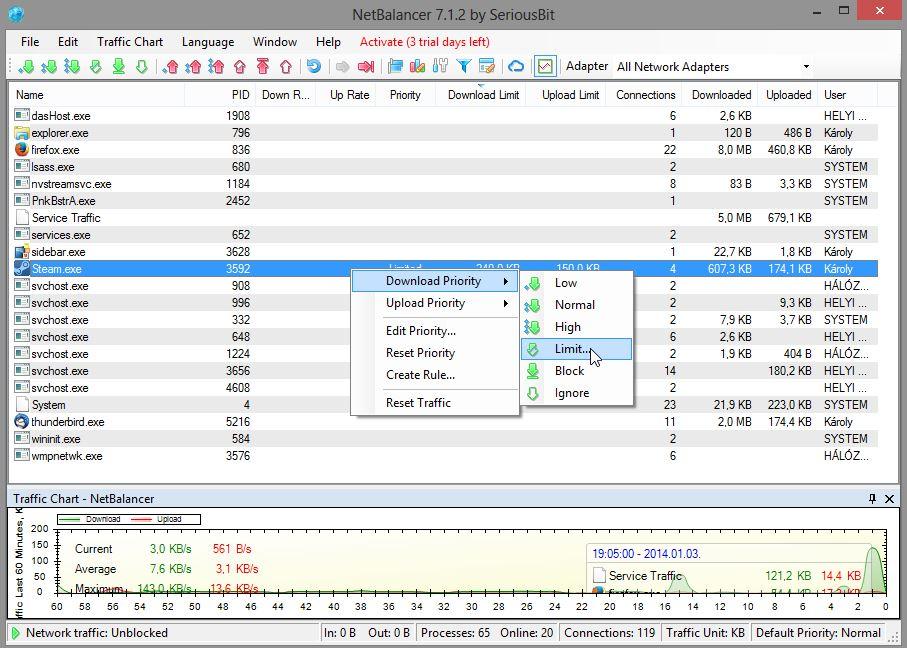Sort by the Downloaded column header
This screenshot has width=907, height=648.
tap(720, 95)
